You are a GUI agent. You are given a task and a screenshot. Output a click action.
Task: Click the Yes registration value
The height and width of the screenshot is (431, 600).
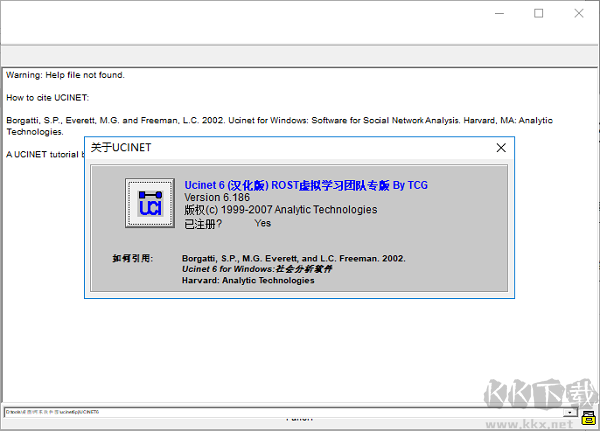click(262, 223)
